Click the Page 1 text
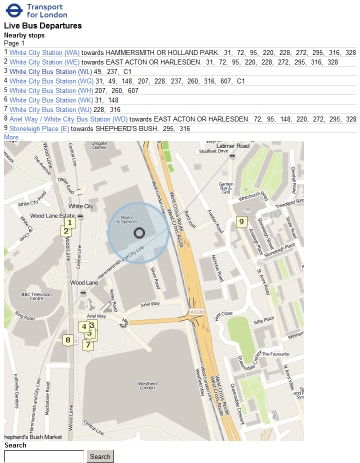 pyautogui.click(x=14, y=43)
